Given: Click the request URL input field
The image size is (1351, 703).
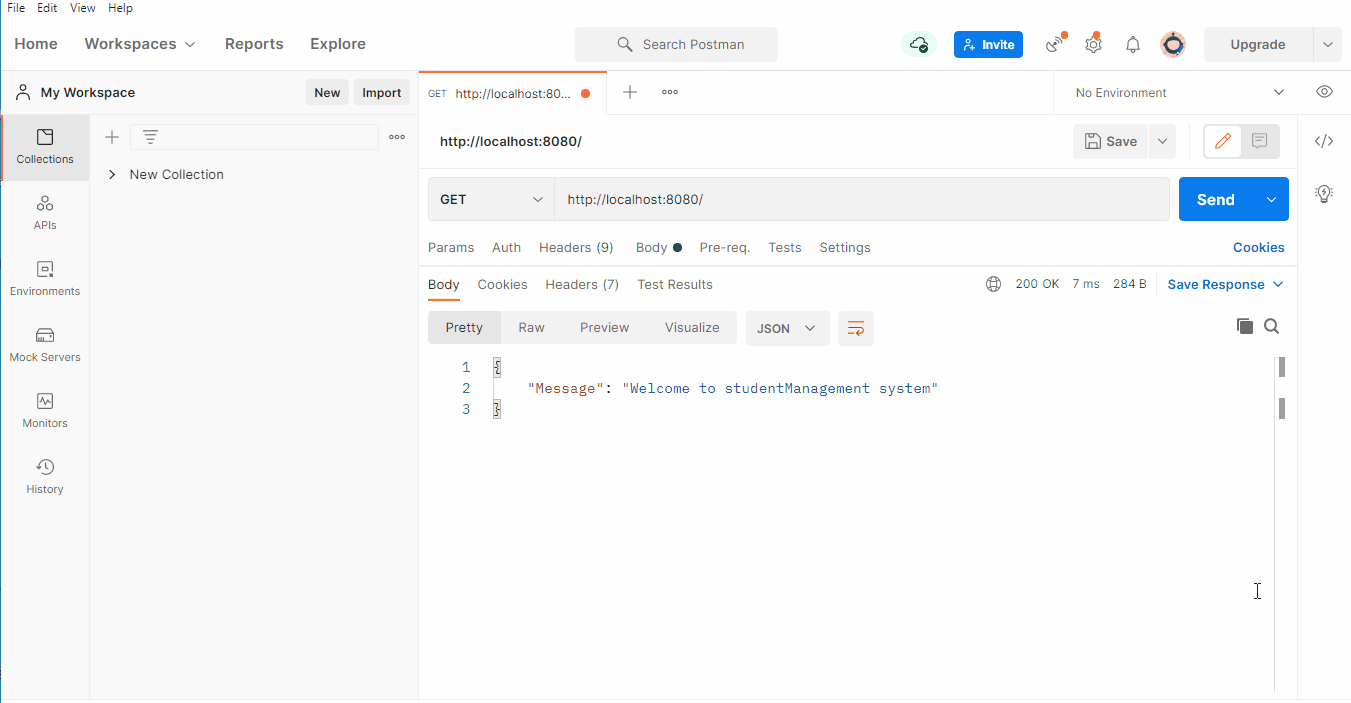Looking at the screenshot, I should [862, 199].
